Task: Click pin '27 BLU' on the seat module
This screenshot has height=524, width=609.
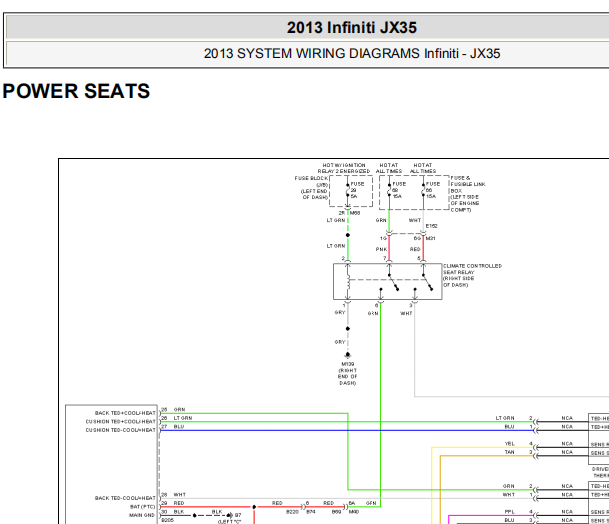Action: (173, 427)
